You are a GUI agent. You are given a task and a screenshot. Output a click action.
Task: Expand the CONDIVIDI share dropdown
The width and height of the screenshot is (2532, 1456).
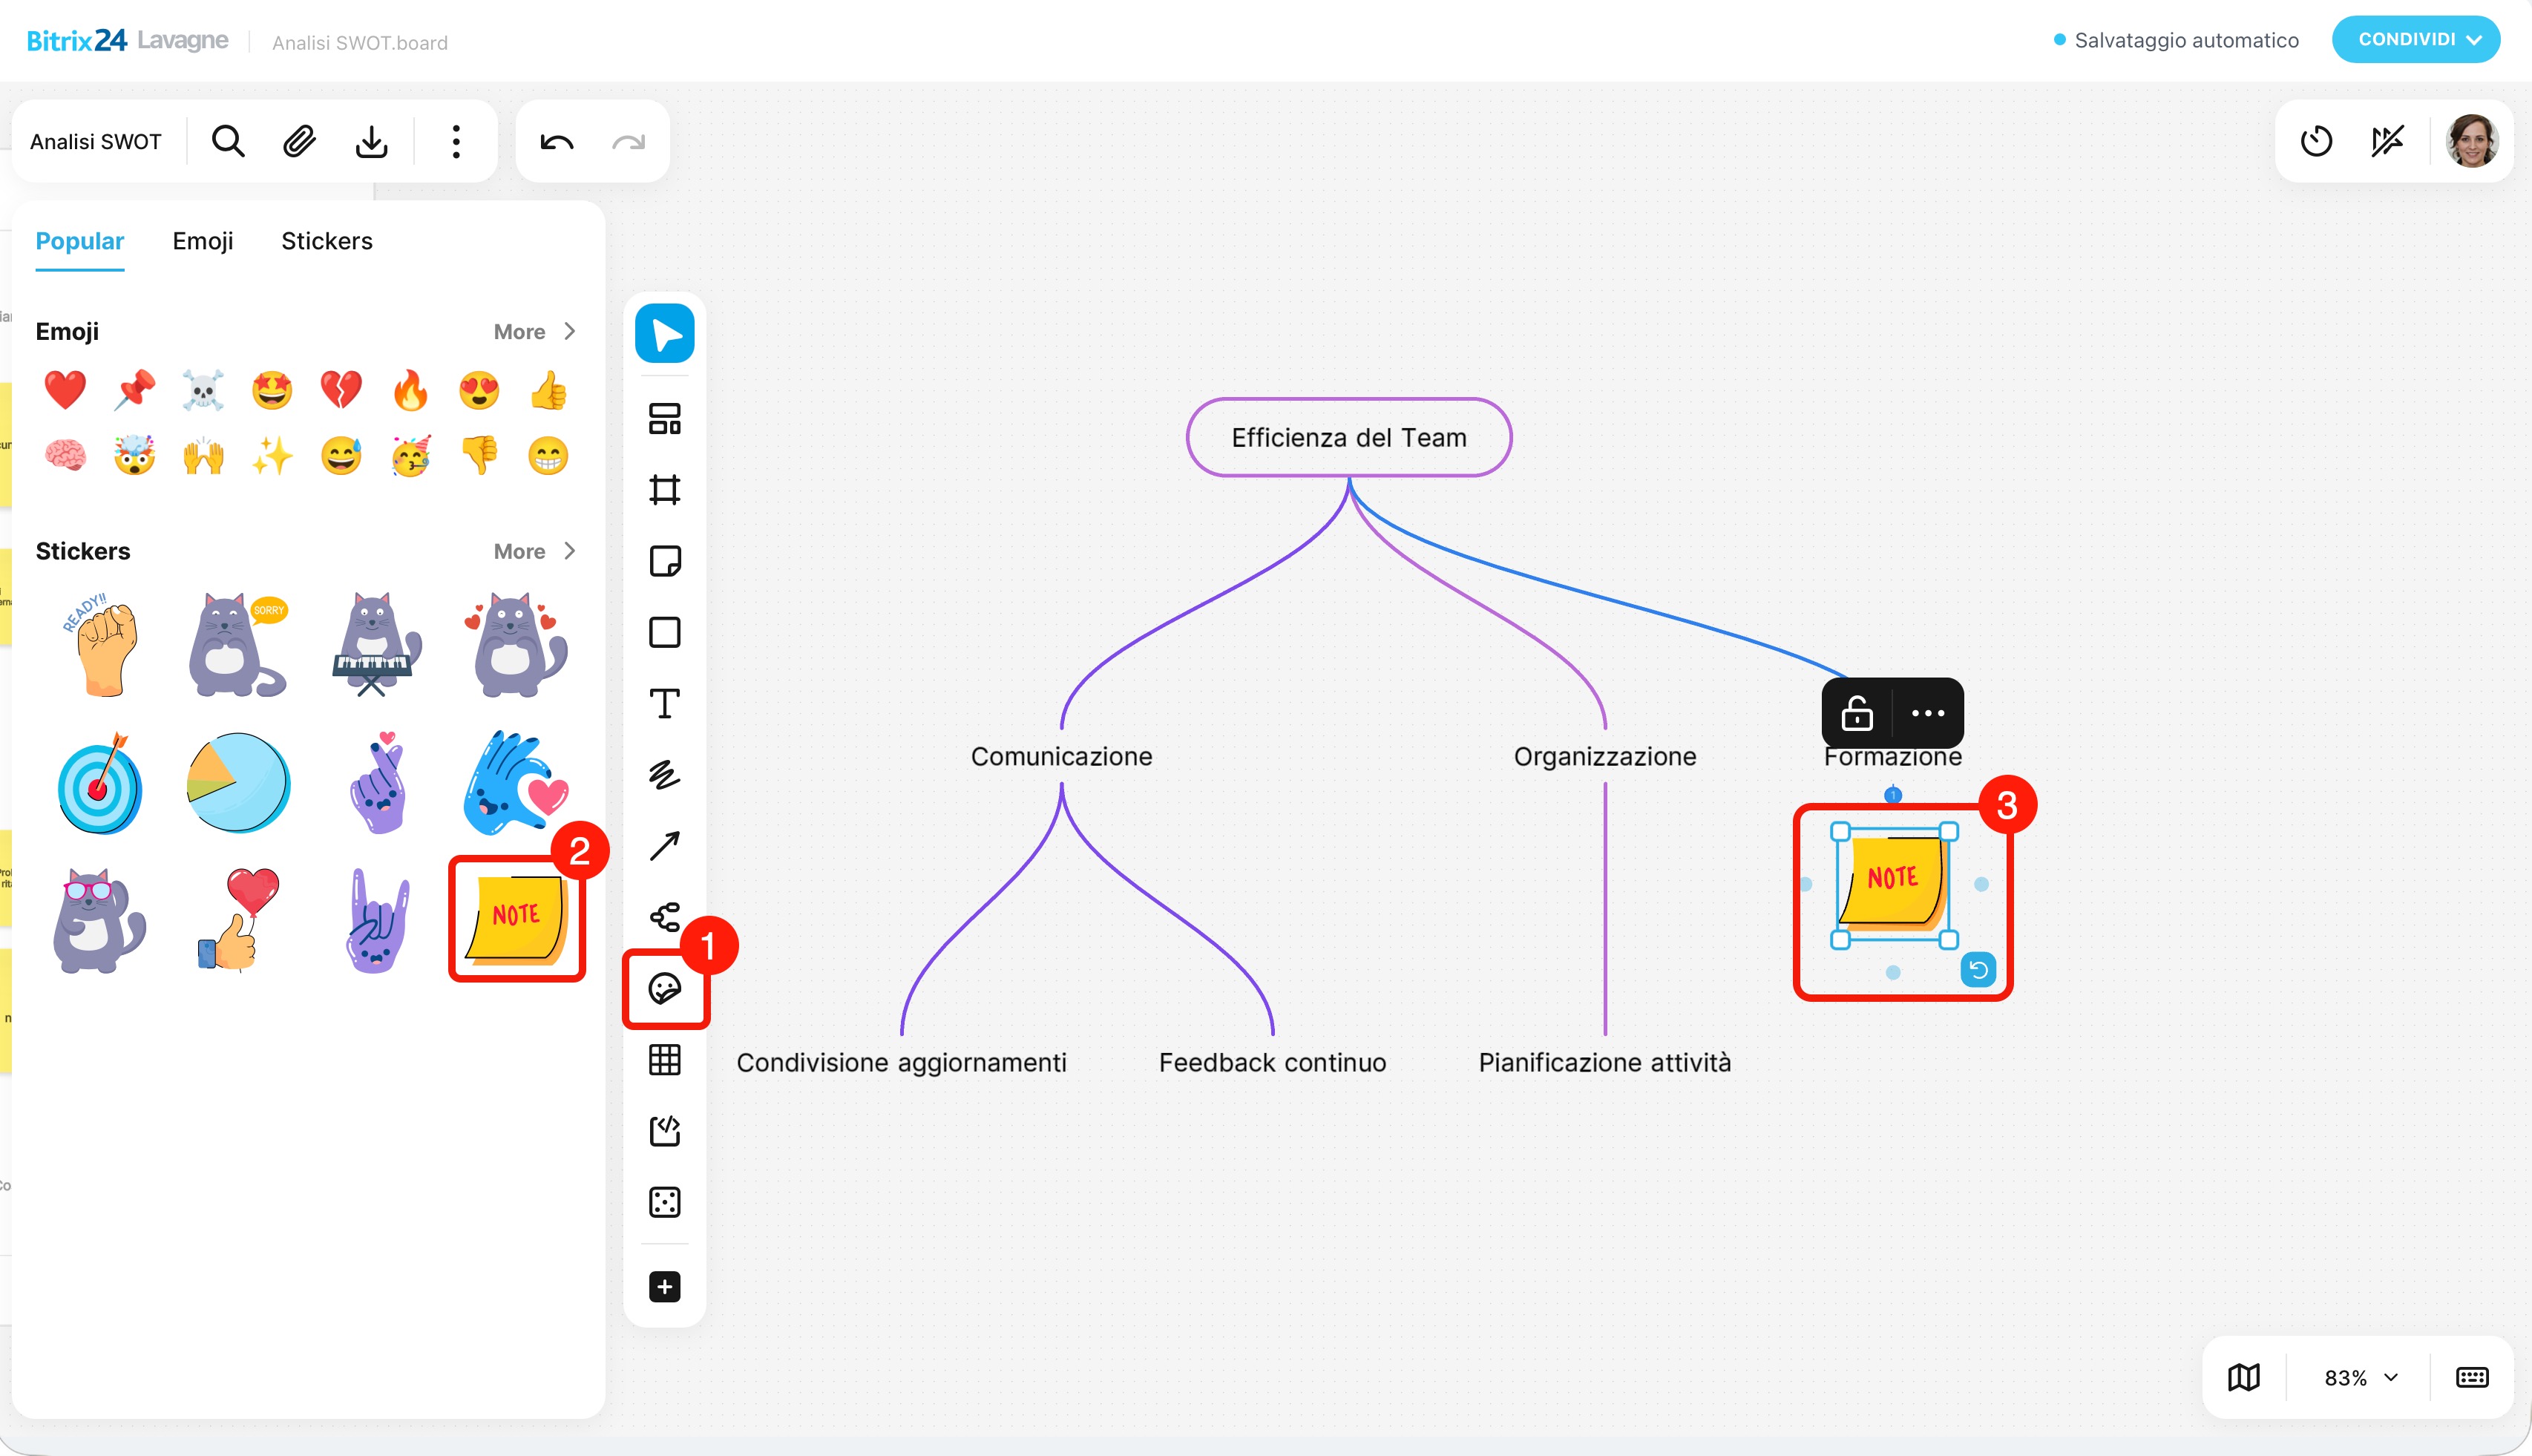(x=2415, y=39)
